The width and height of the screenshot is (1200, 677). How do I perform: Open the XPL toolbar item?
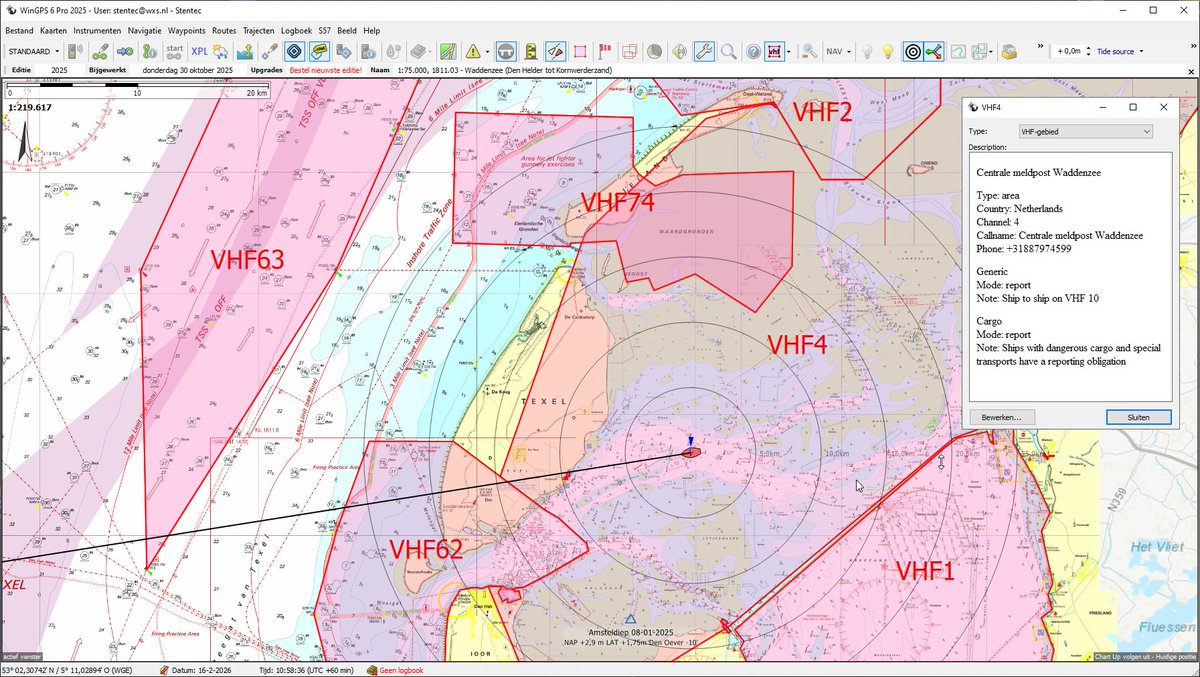(x=200, y=51)
